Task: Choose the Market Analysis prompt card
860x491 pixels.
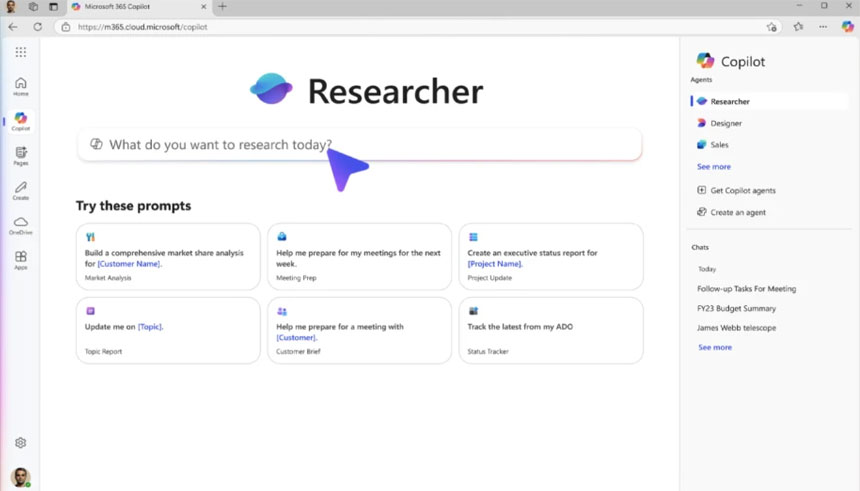Action: point(168,256)
